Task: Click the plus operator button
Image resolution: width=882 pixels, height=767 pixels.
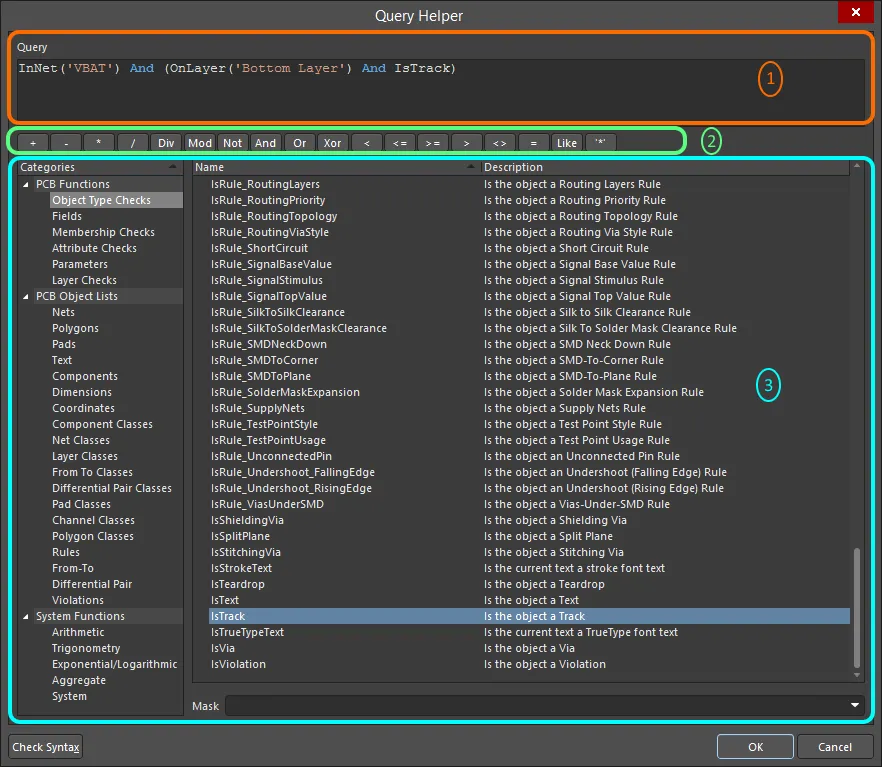Action: pos(33,143)
